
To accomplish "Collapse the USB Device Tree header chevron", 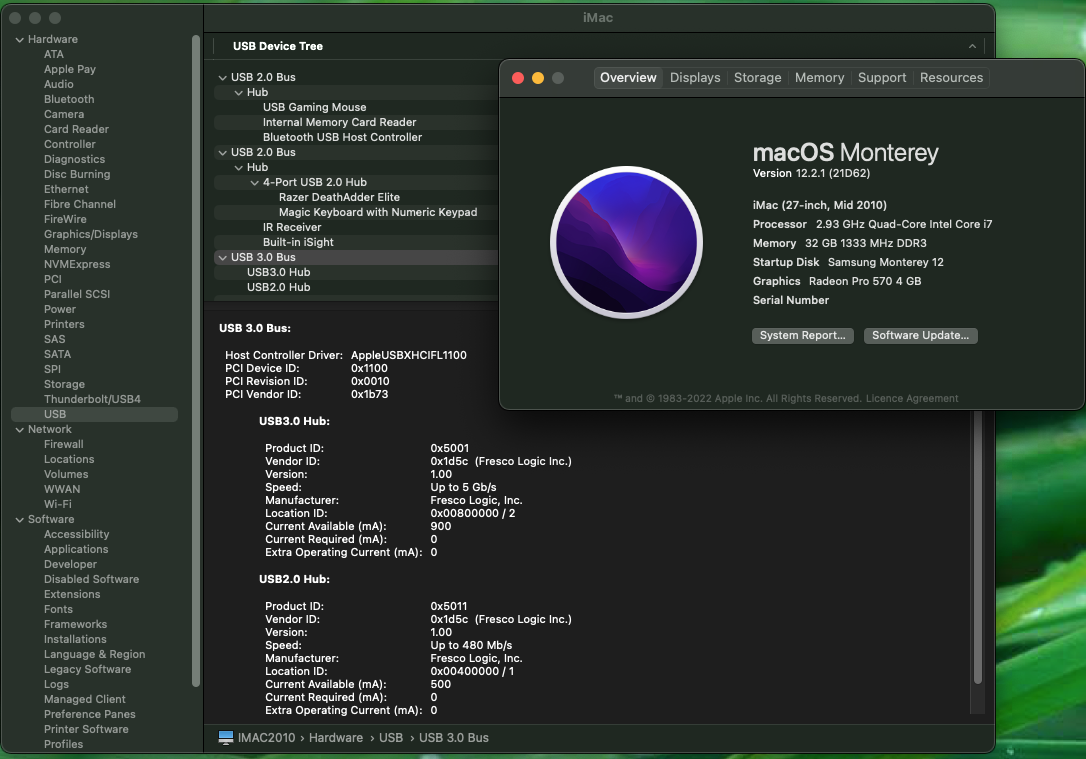I will click(972, 47).
